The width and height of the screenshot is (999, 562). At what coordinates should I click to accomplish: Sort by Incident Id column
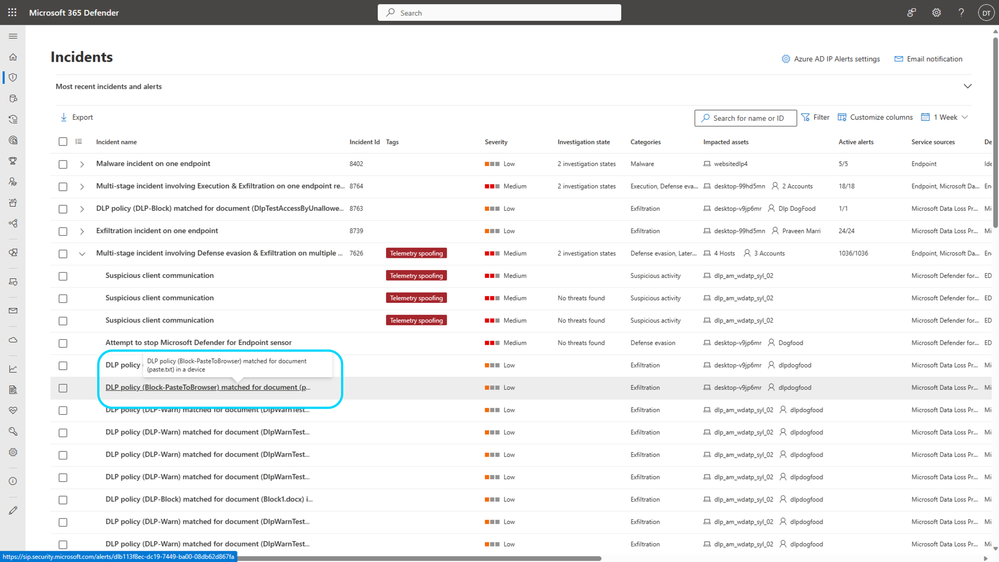tap(364, 141)
